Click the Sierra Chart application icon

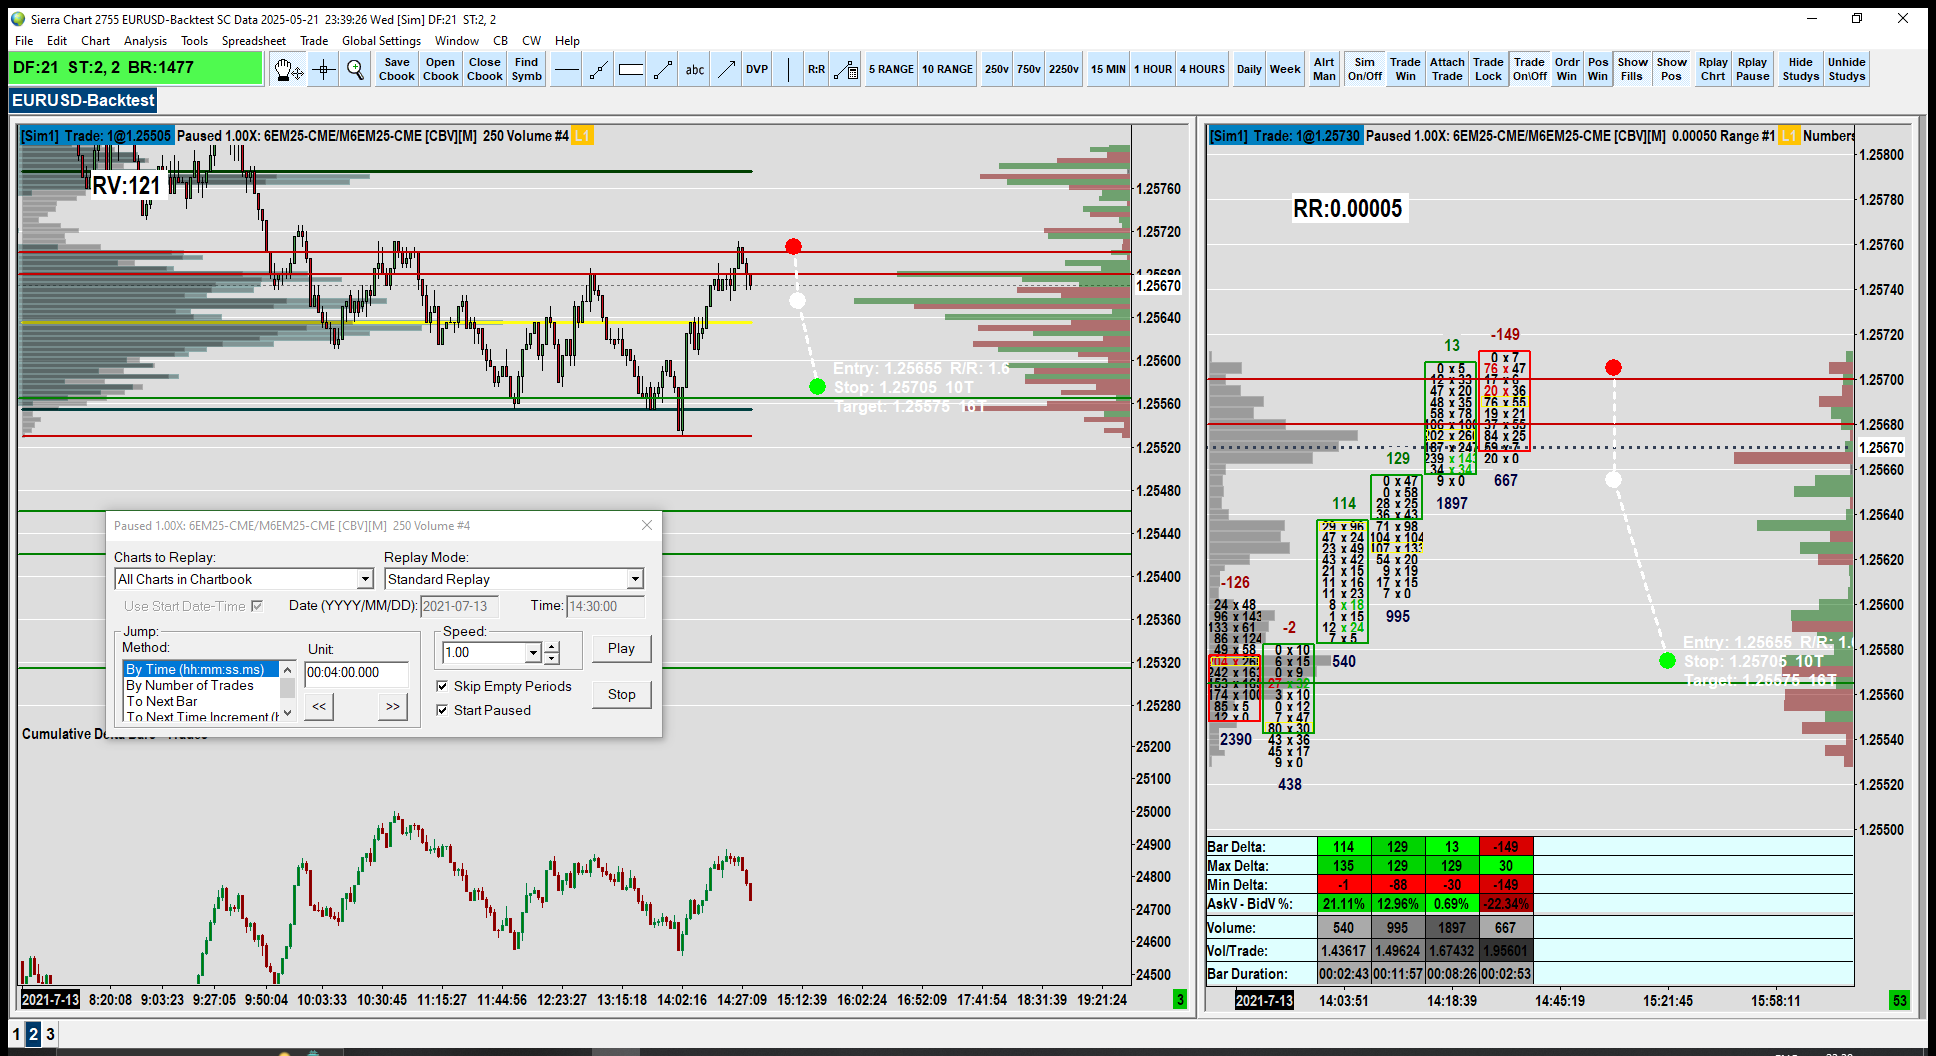click(x=18, y=18)
